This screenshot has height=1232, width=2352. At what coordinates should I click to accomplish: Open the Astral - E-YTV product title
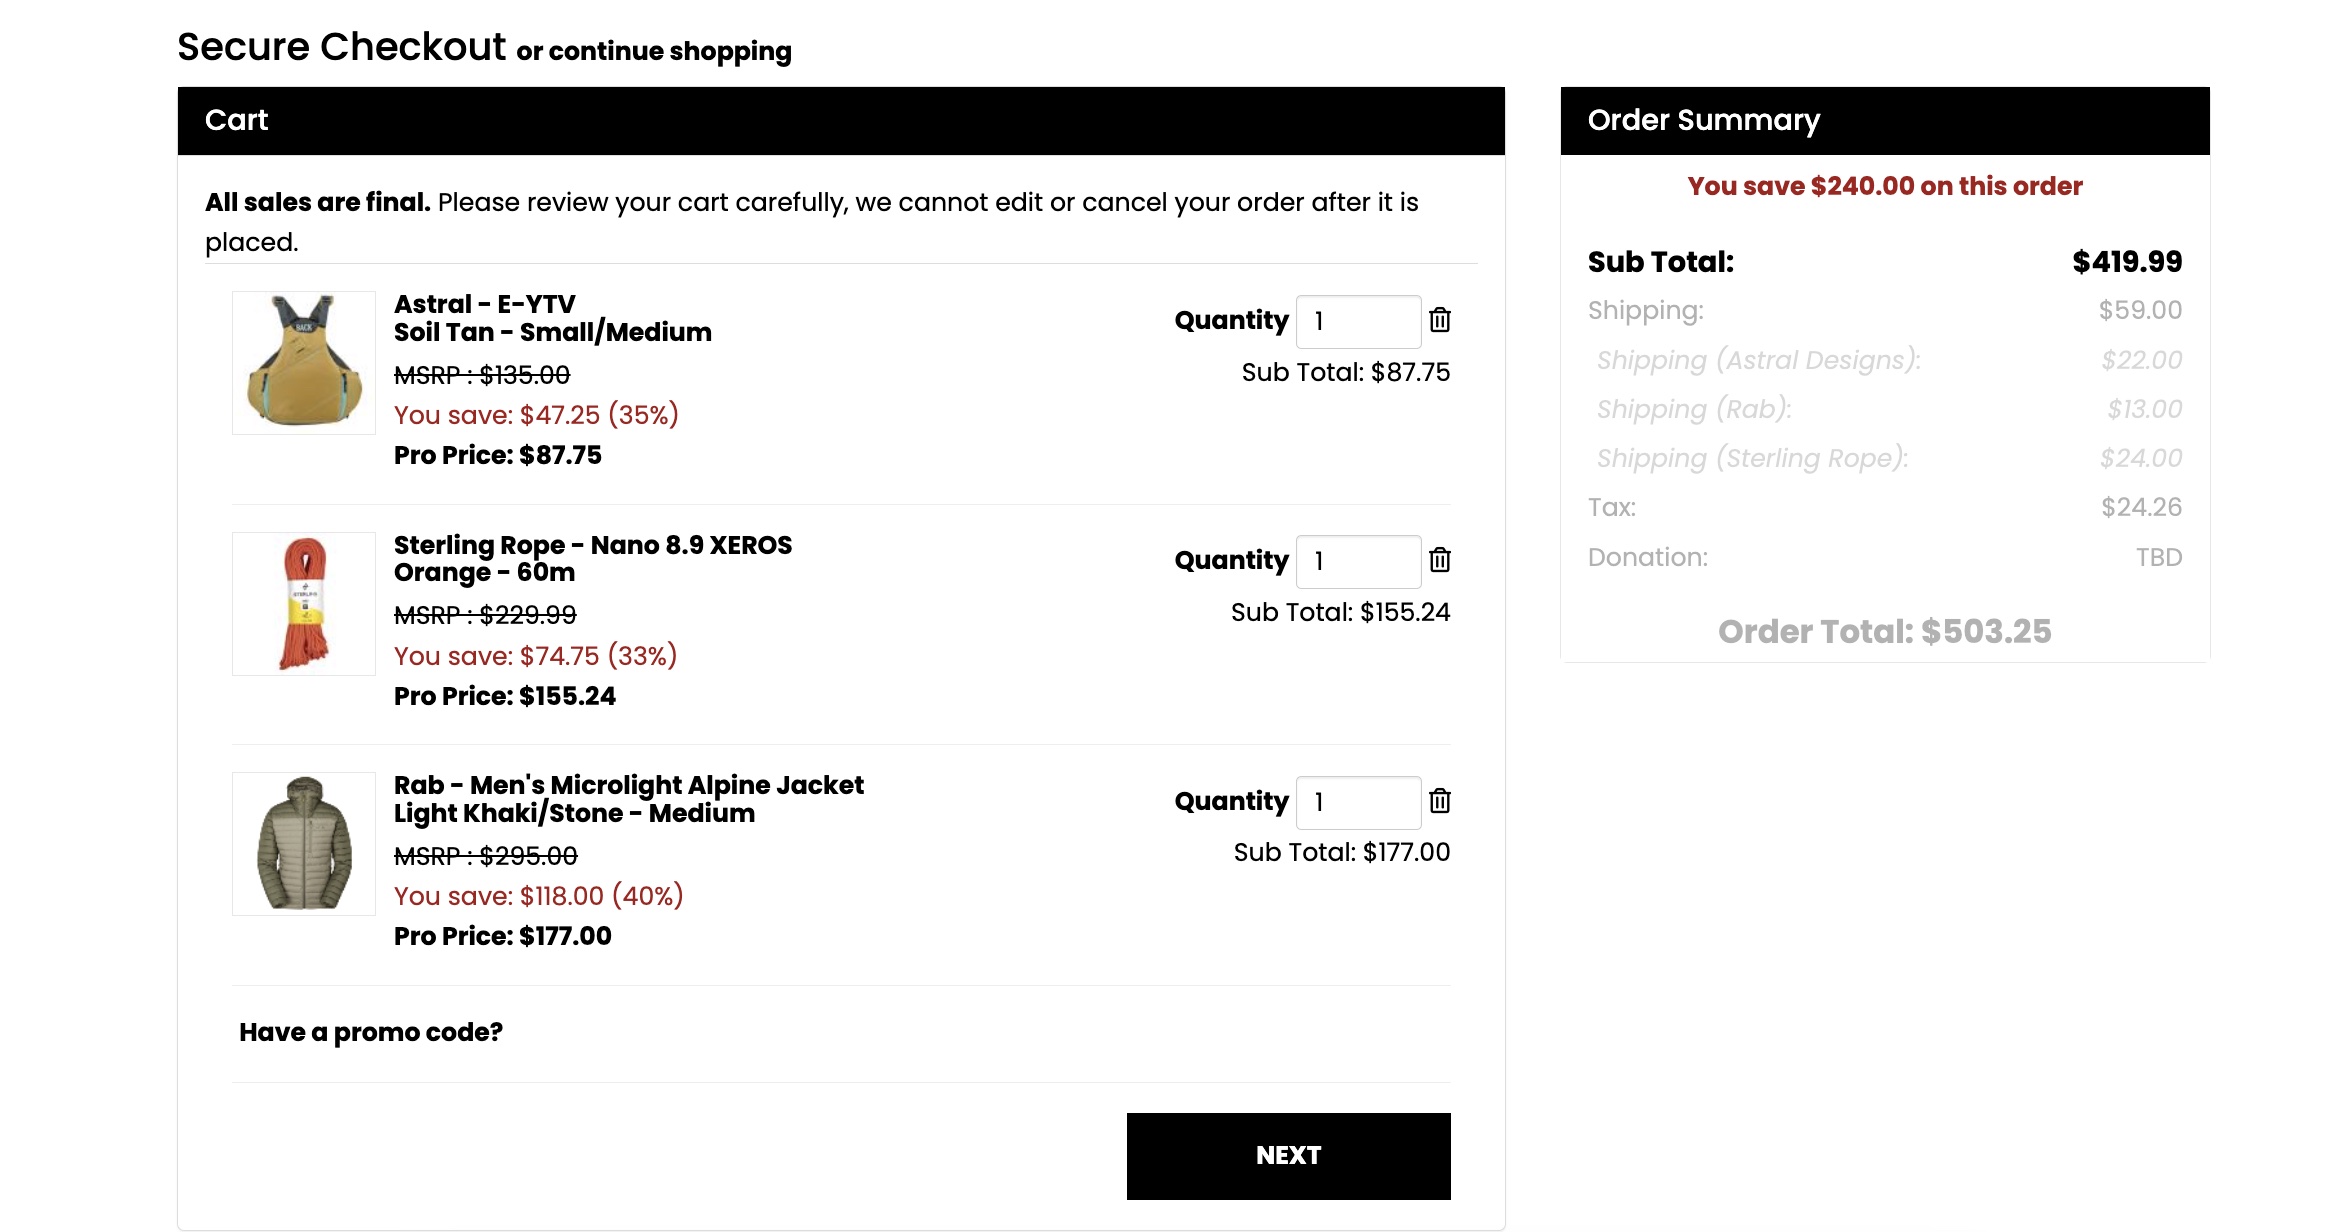(x=485, y=304)
